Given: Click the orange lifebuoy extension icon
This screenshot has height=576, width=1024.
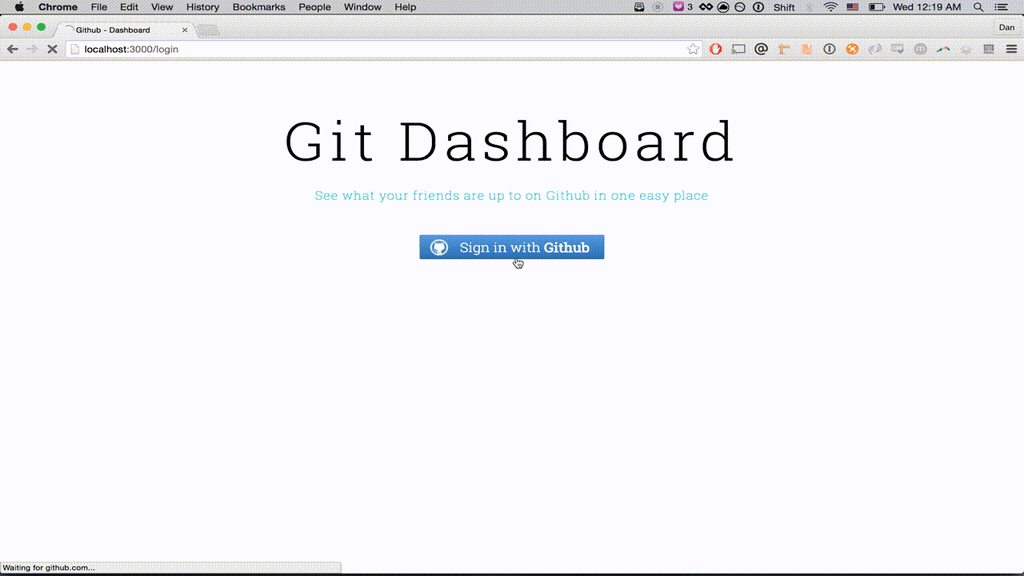Looking at the screenshot, I should (852, 49).
